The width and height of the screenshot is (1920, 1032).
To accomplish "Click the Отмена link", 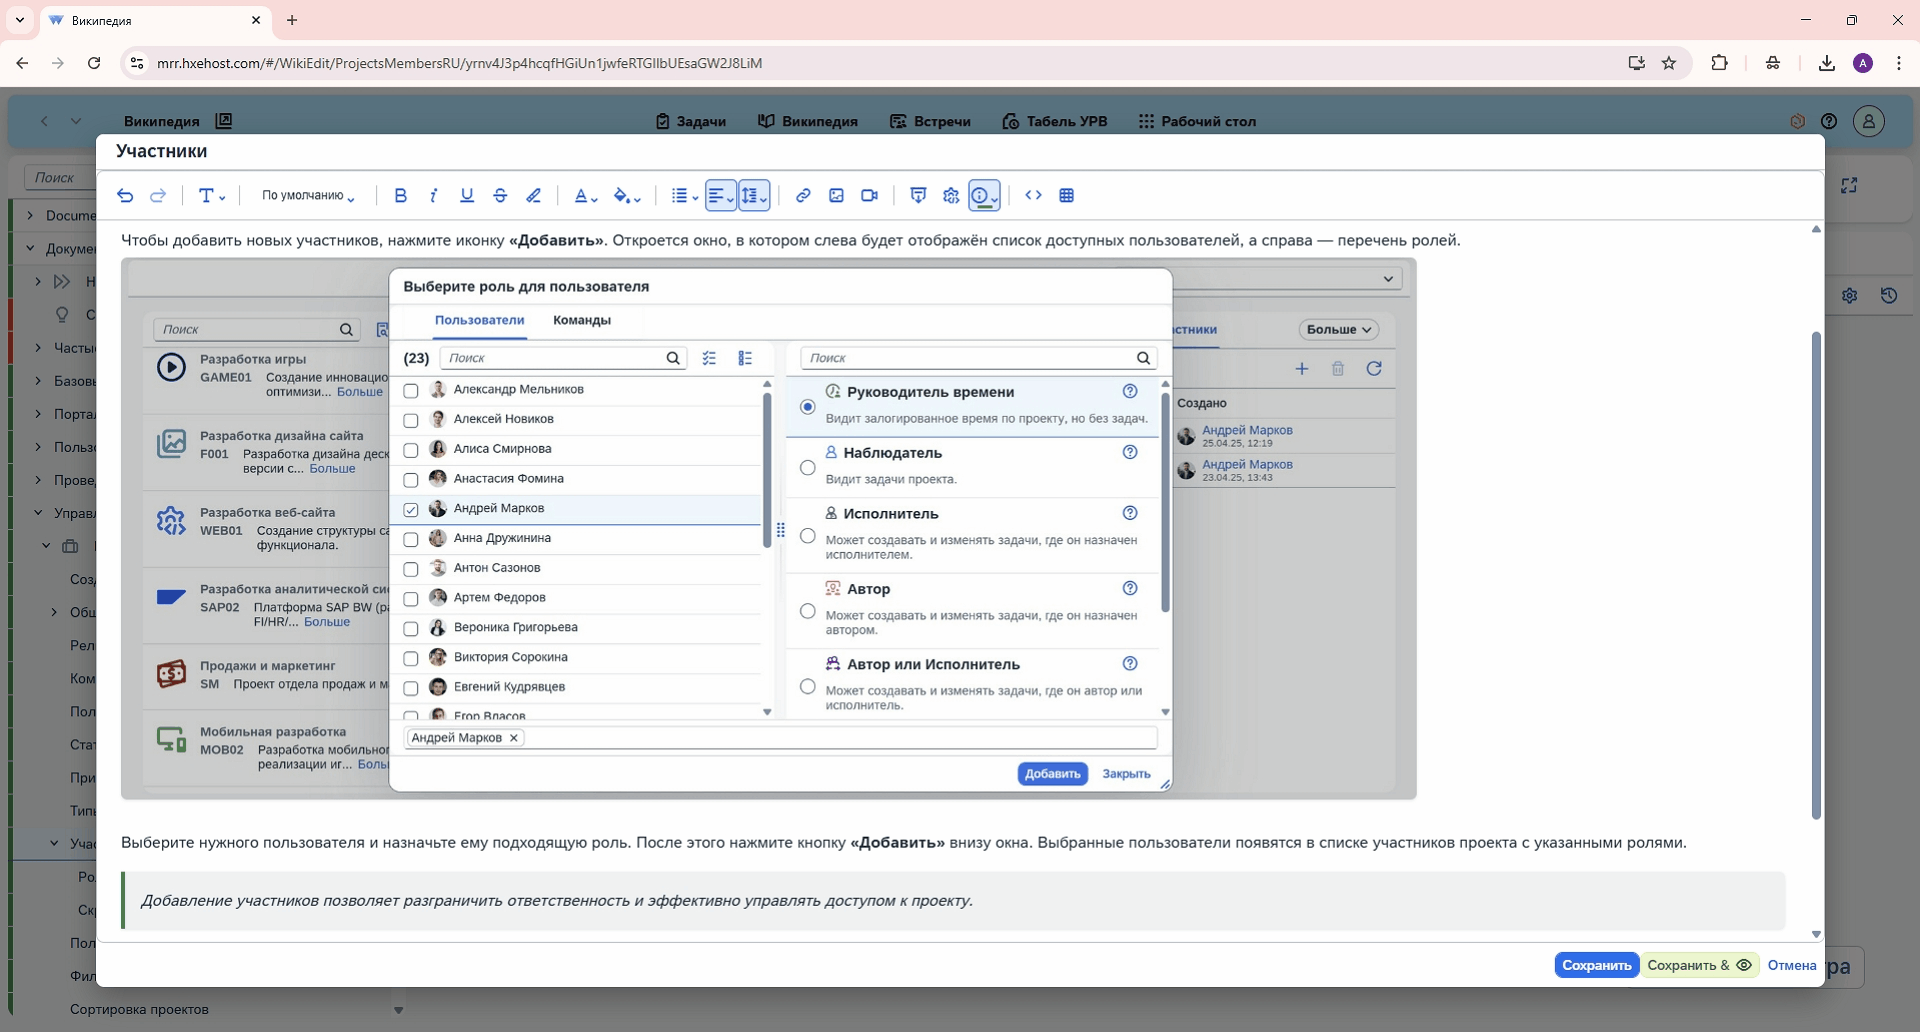I will pos(1791,965).
